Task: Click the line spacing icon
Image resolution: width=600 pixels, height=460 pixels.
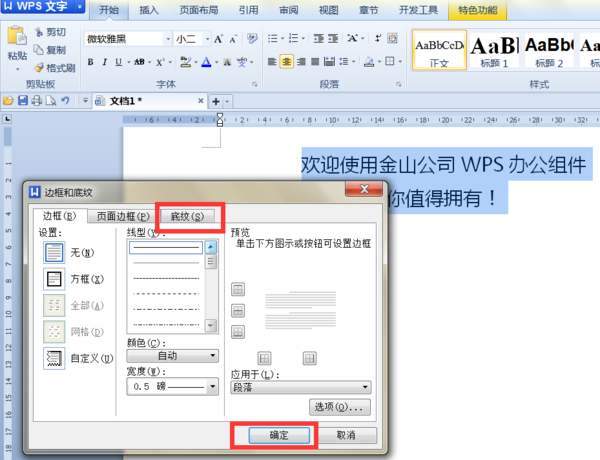Action: [x=344, y=62]
